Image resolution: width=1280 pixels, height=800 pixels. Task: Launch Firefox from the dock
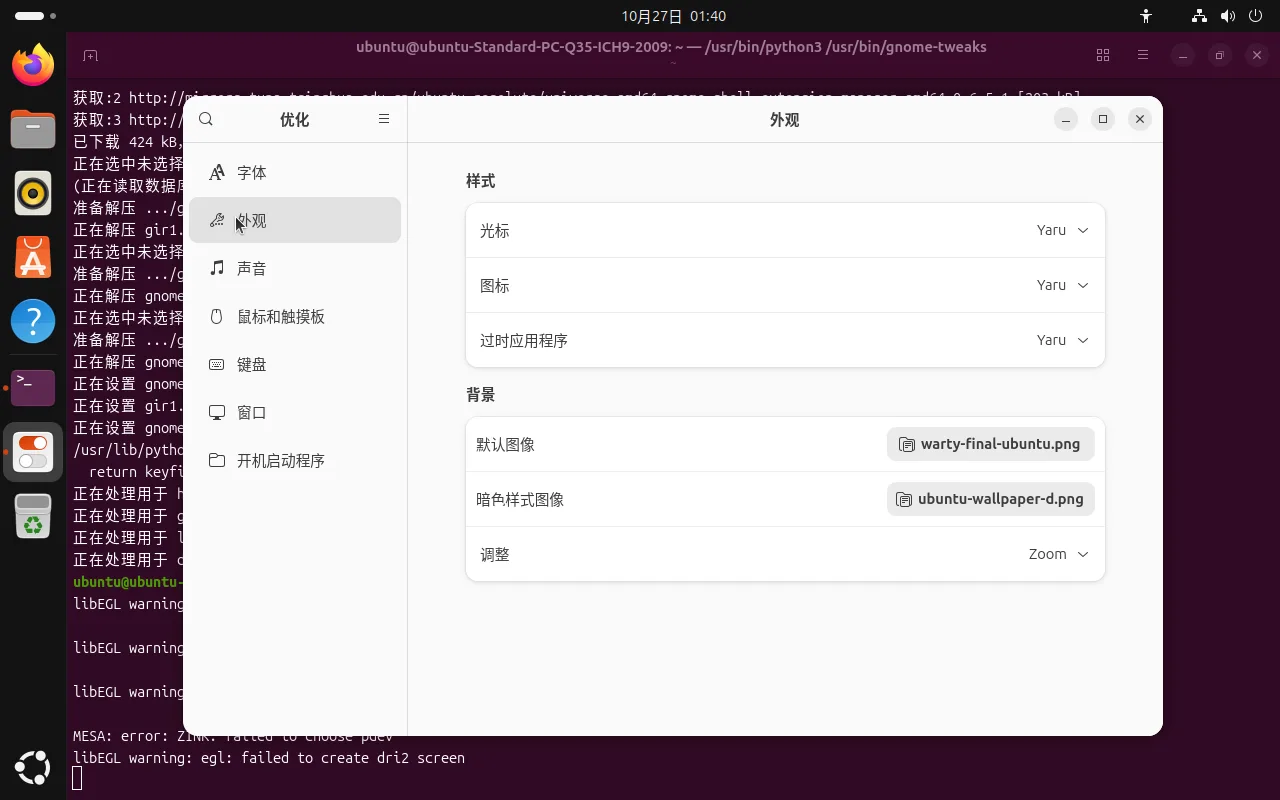[33, 65]
